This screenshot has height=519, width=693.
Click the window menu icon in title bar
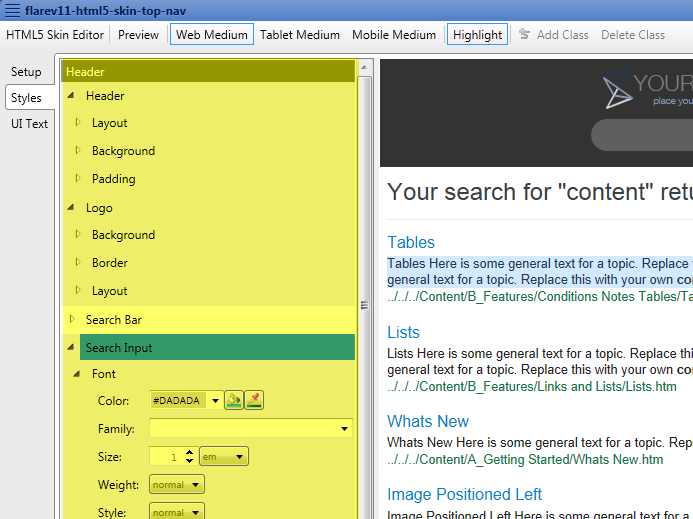pos(13,10)
